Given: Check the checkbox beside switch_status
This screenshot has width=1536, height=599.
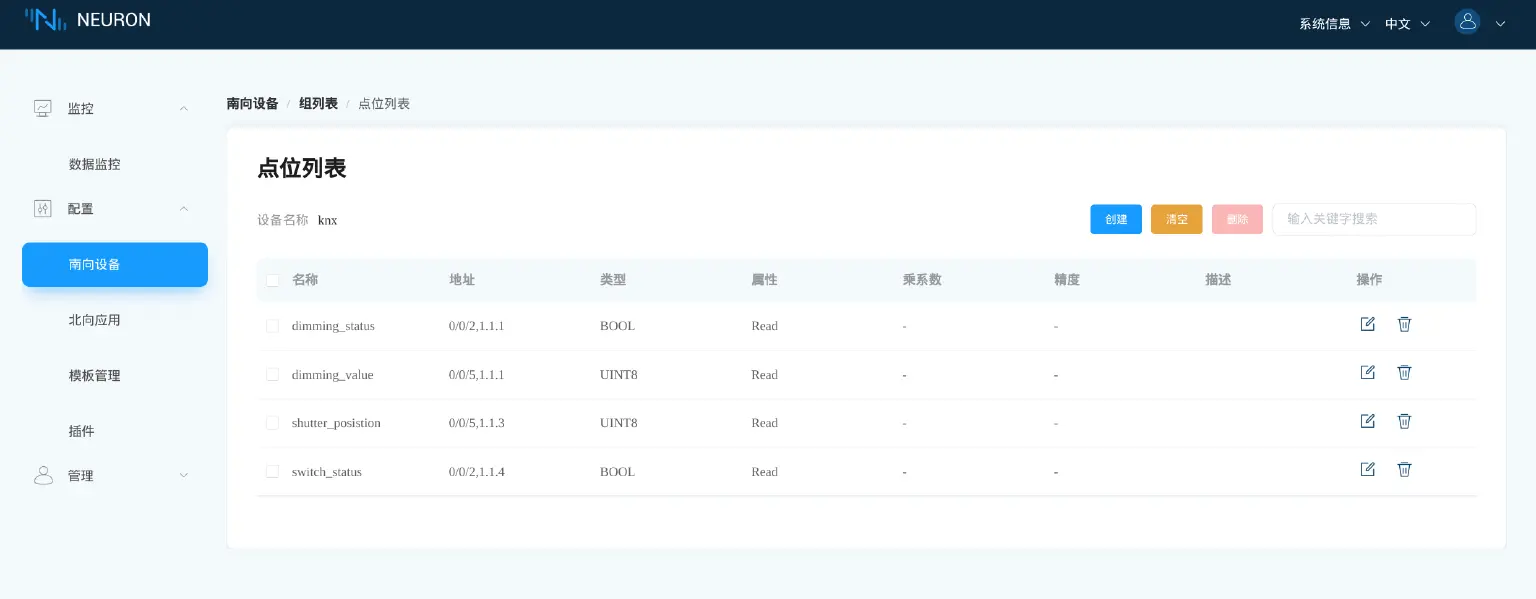Looking at the screenshot, I should pos(273,471).
